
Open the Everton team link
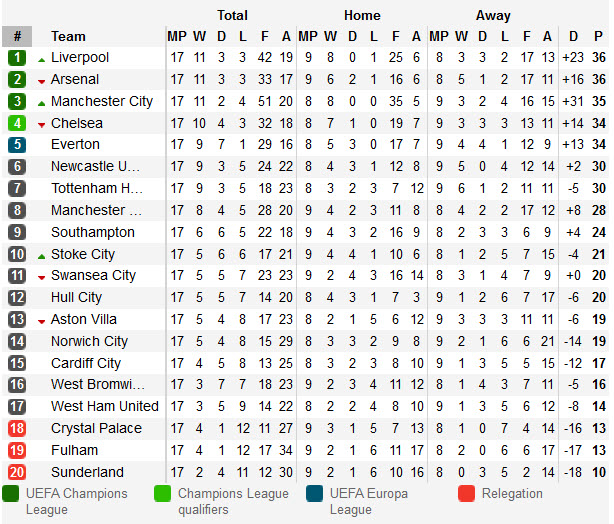point(77,145)
